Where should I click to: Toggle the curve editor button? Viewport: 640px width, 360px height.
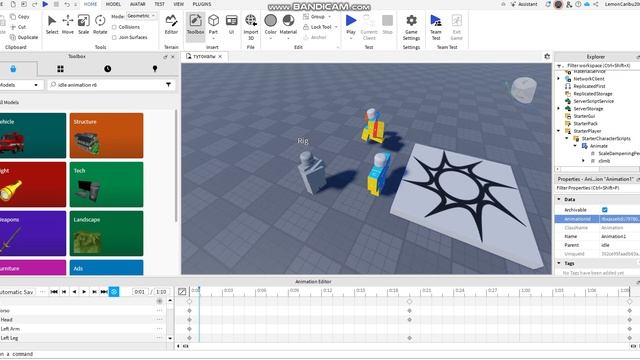coord(182,292)
